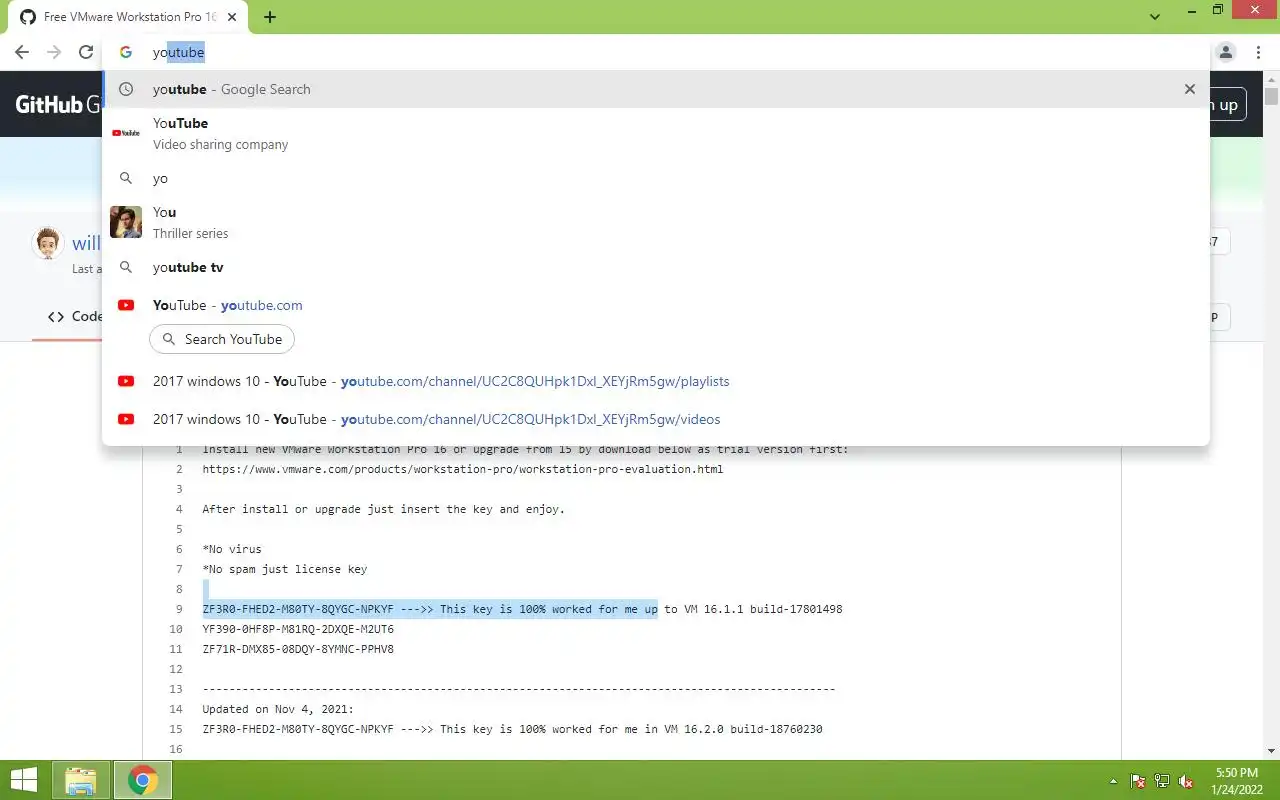Open the 'YouTube - youtube.com' suggestion

pos(656,305)
